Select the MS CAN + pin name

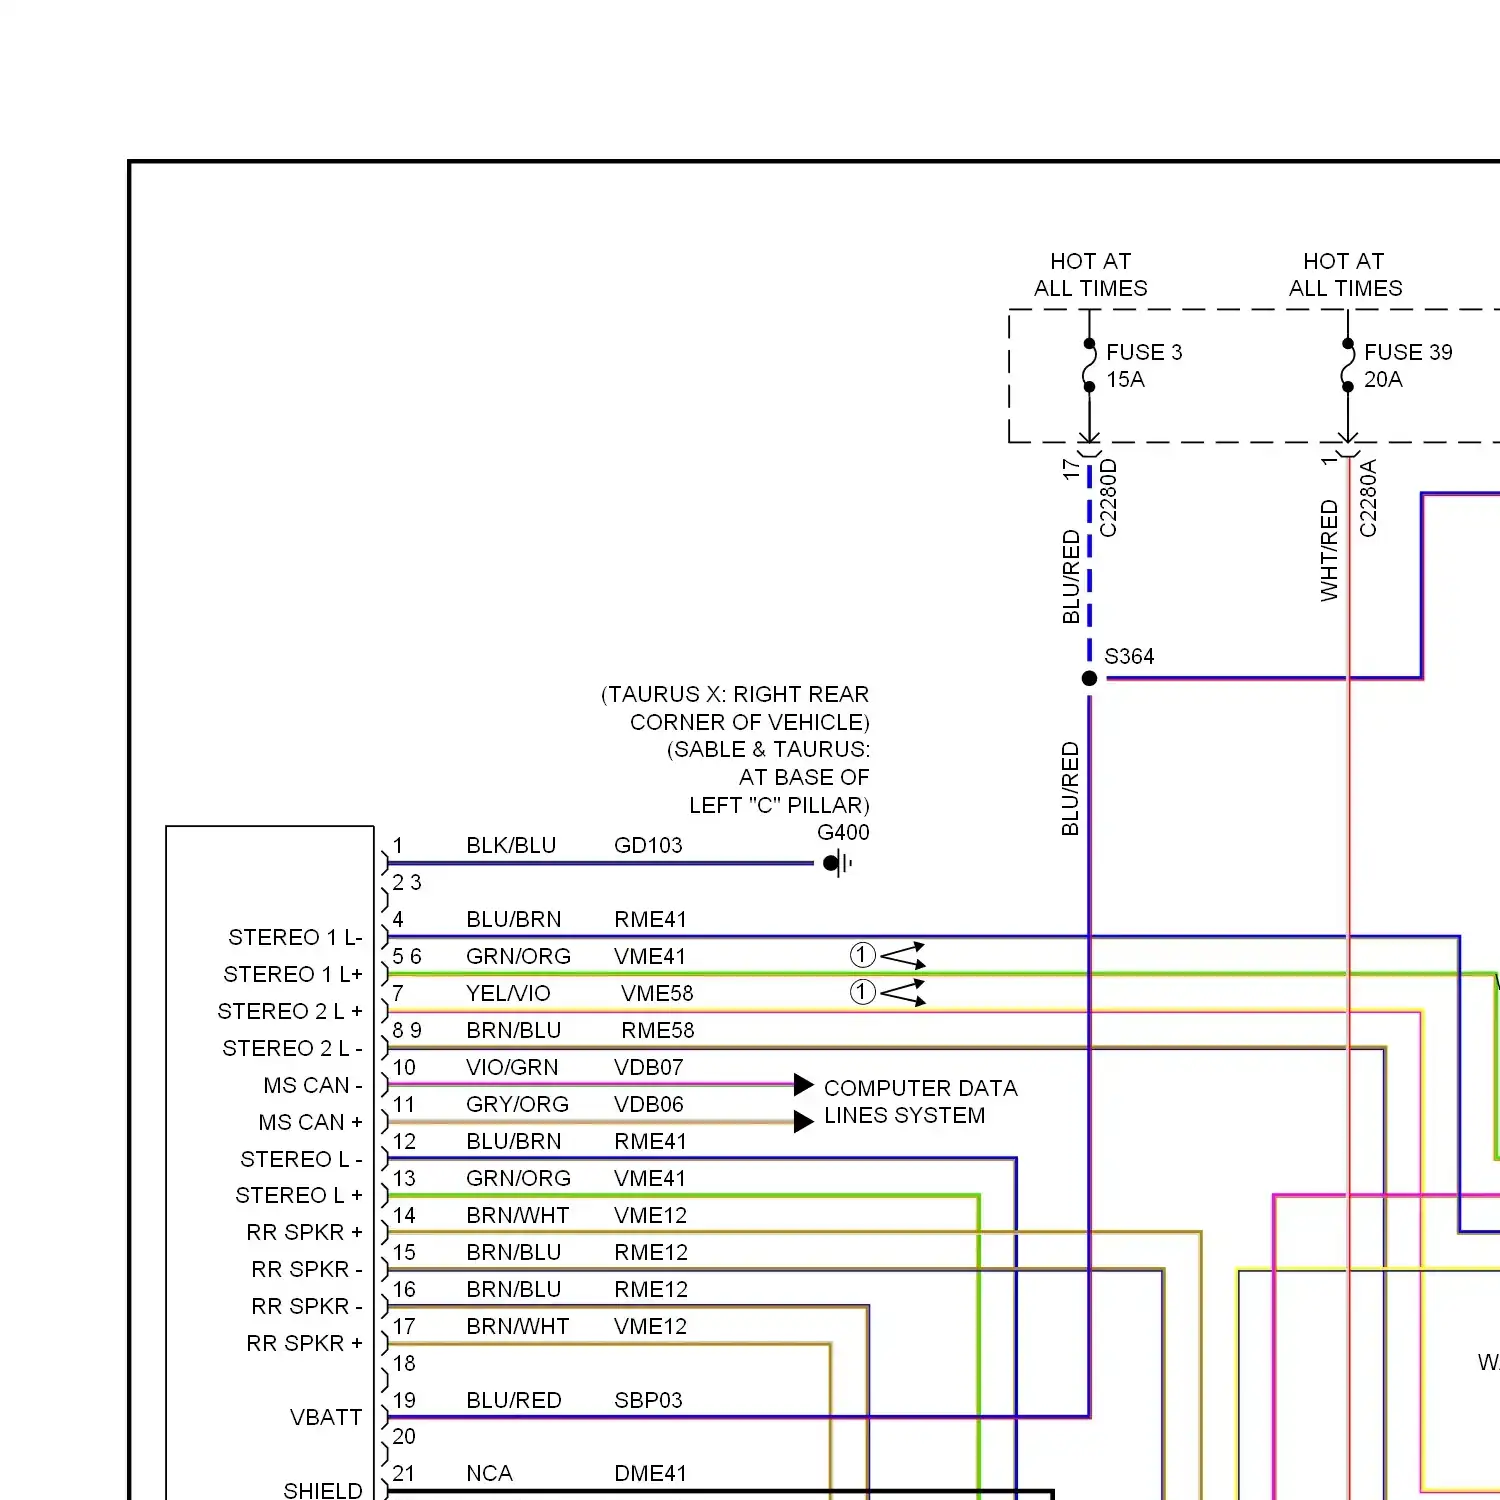pos(310,1122)
